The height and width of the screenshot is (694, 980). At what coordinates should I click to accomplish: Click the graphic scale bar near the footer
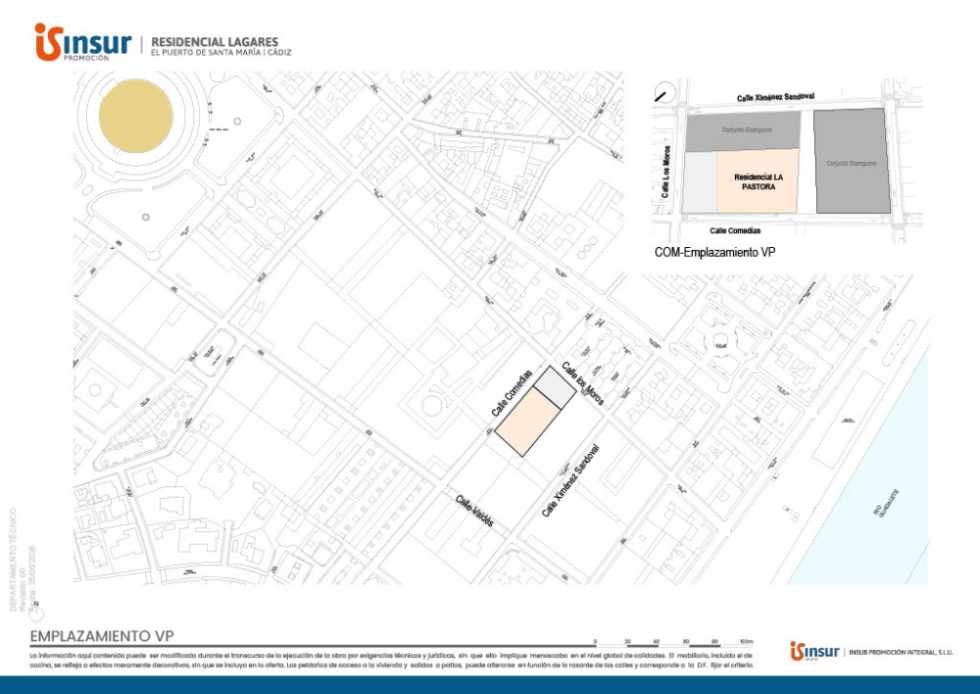[673, 643]
